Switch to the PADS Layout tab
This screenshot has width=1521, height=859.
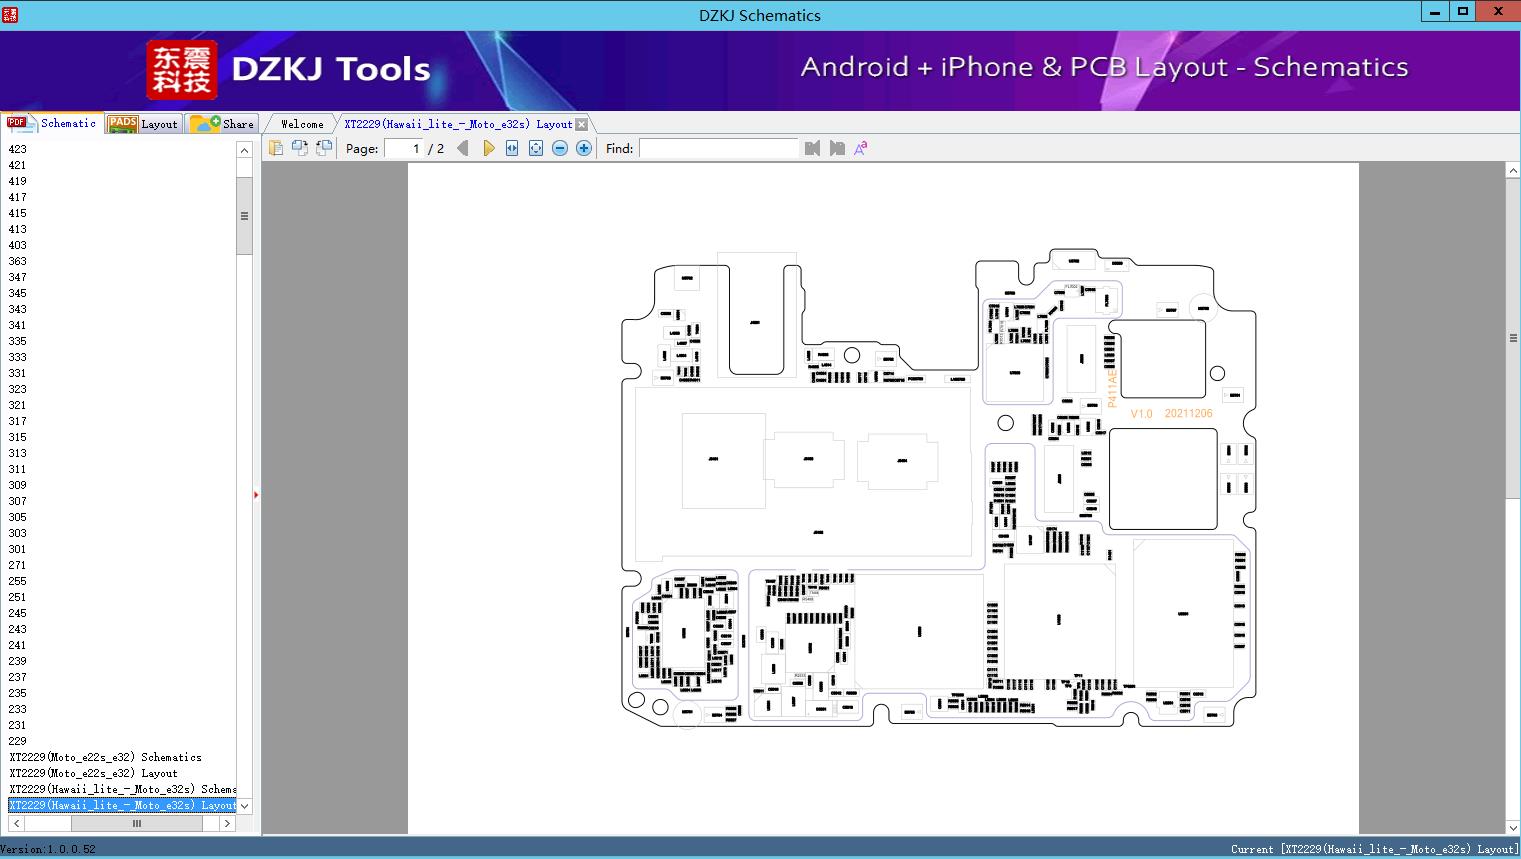click(x=143, y=124)
